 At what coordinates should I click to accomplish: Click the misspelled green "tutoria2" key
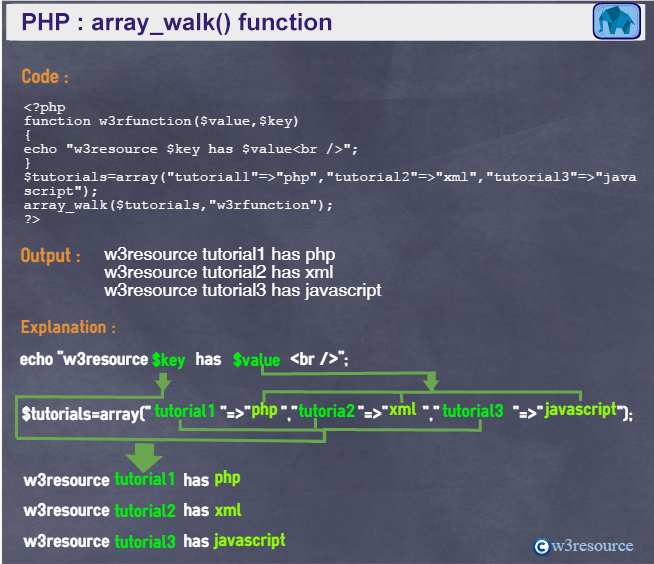coord(327,411)
